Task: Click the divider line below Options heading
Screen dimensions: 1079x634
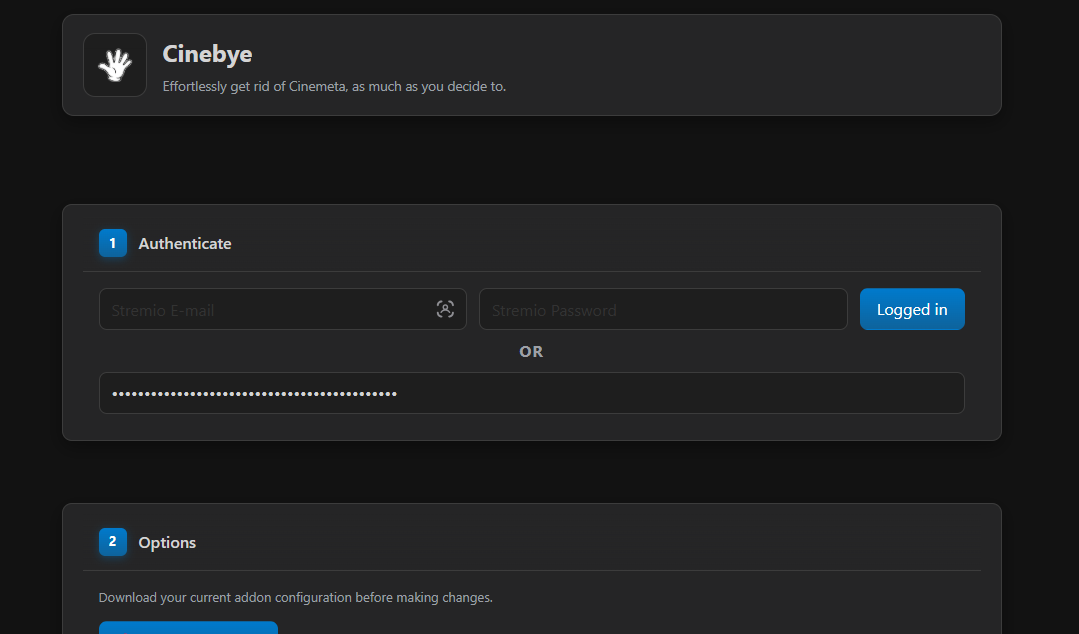Action: (531, 570)
